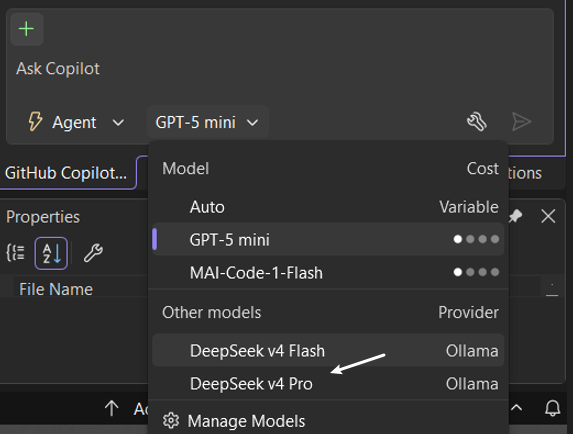The height and width of the screenshot is (434, 573).
Task: Click cost dots beside GPT-5 mini row
Action: [476, 239]
